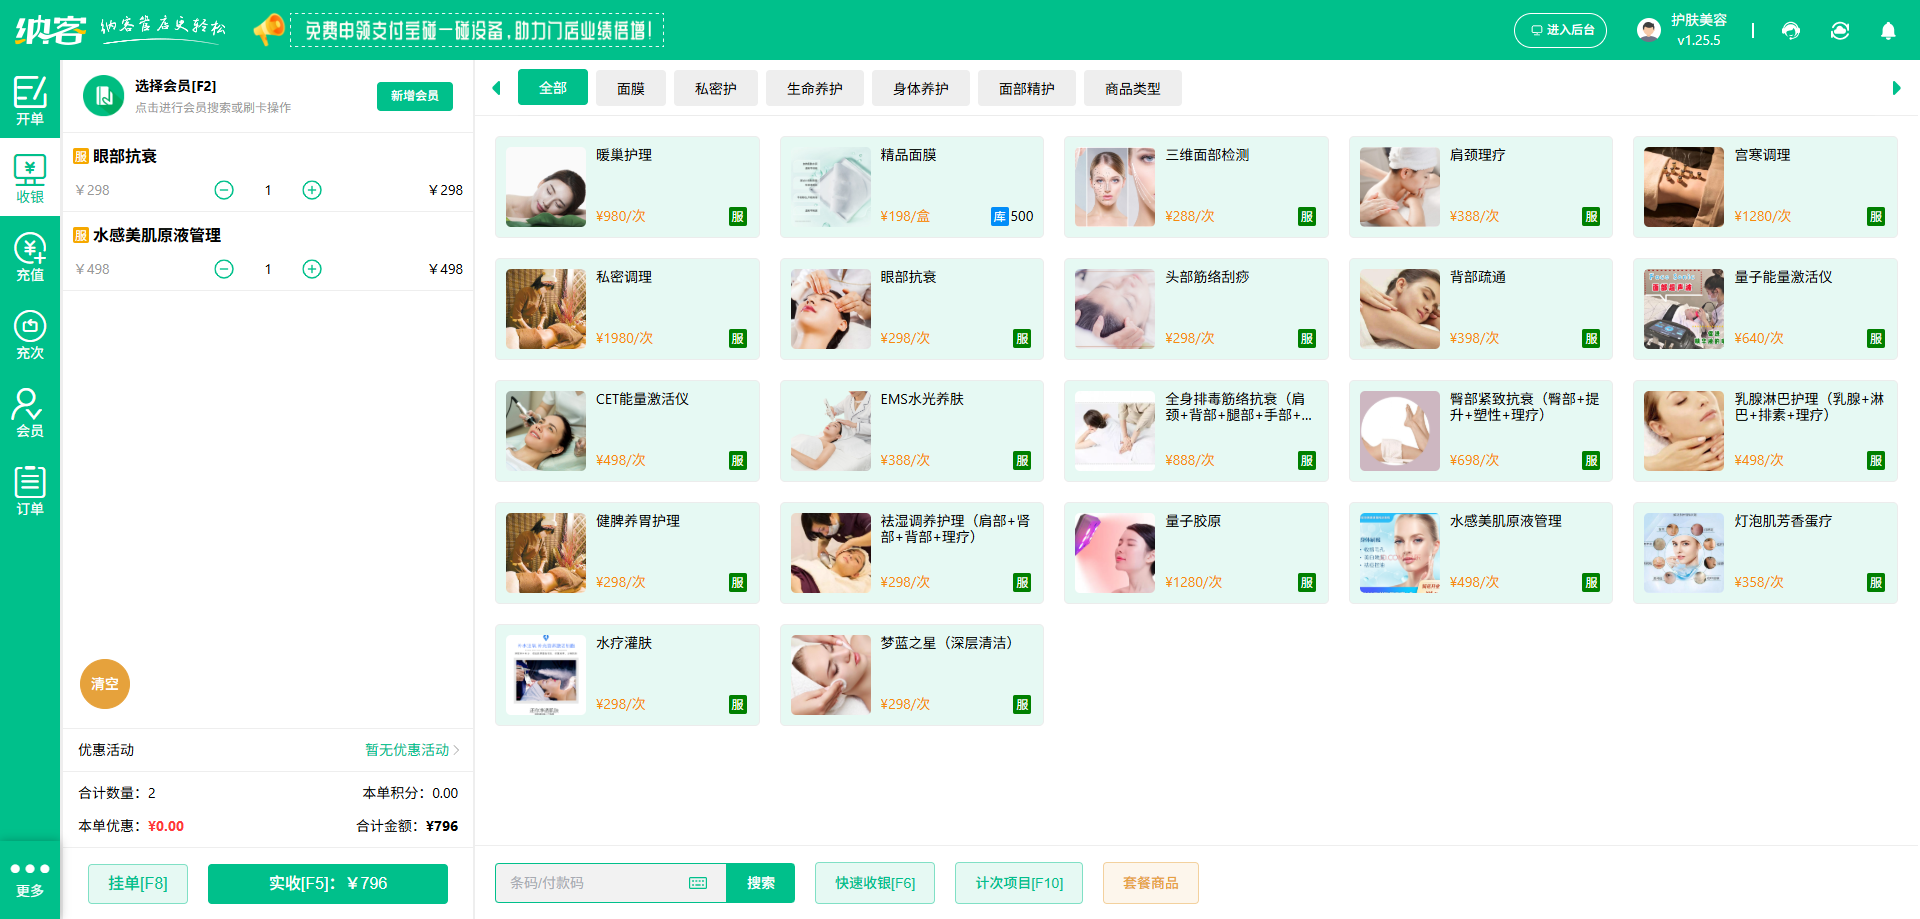Select the 灯泡肌芳香蛋疗 product card
The height and width of the screenshot is (919, 1920).
coord(1765,553)
